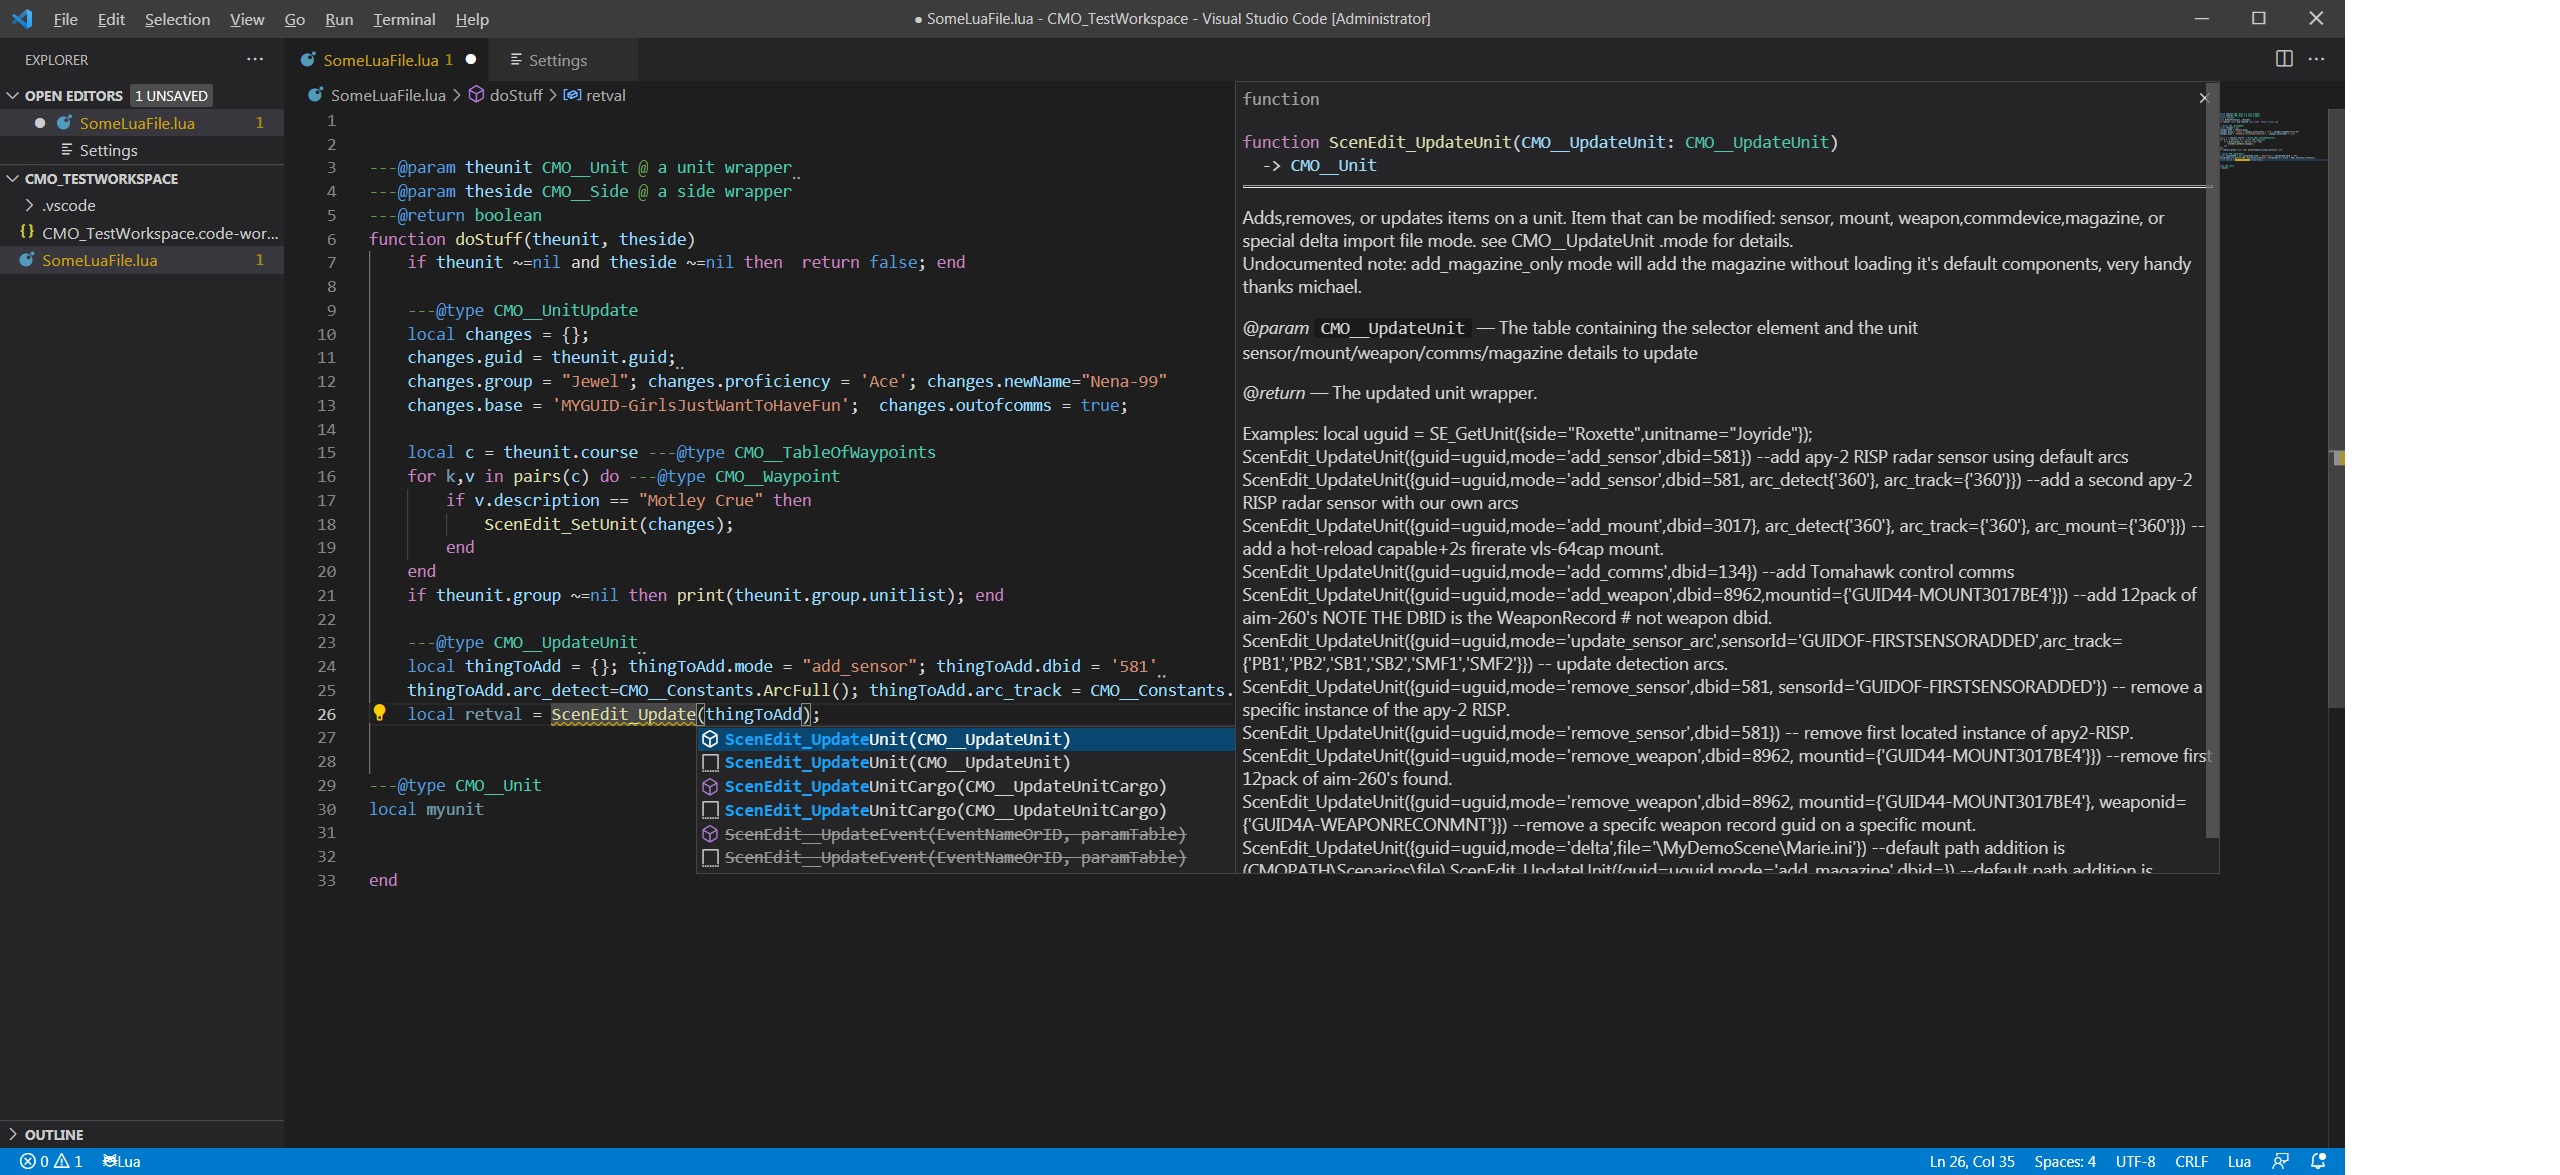The image size is (2560, 1175).
Task: Click the feedback icon in status bar
Action: pyautogui.click(x=2281, y=1161)
